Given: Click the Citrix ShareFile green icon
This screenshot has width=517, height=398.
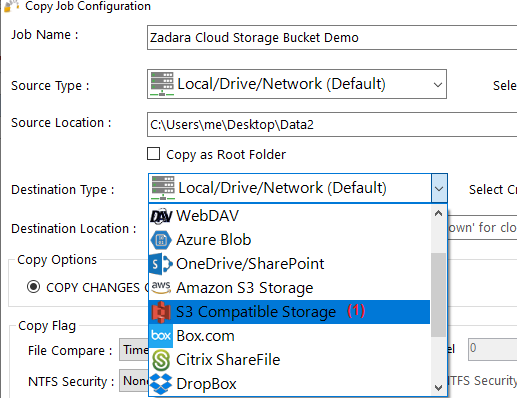Looking at the screenshot, I should coord(161,360).
